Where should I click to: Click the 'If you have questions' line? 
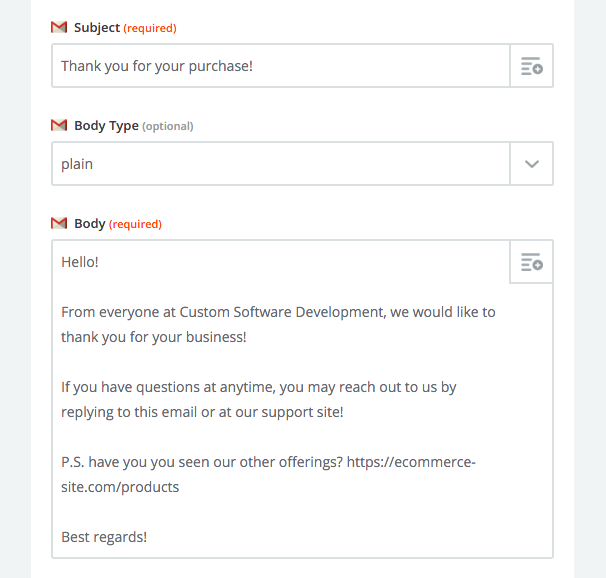tap(259, 387)
